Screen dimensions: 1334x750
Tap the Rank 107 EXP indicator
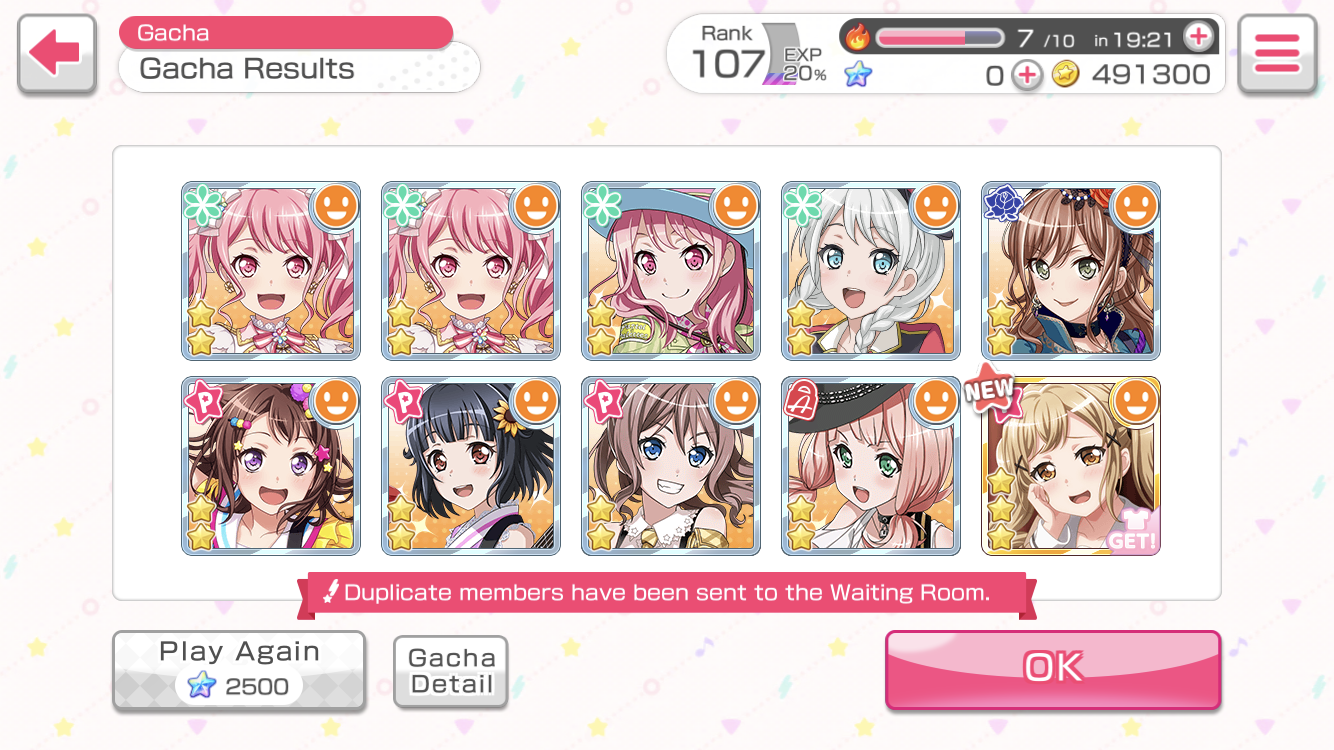coord(758,56)
